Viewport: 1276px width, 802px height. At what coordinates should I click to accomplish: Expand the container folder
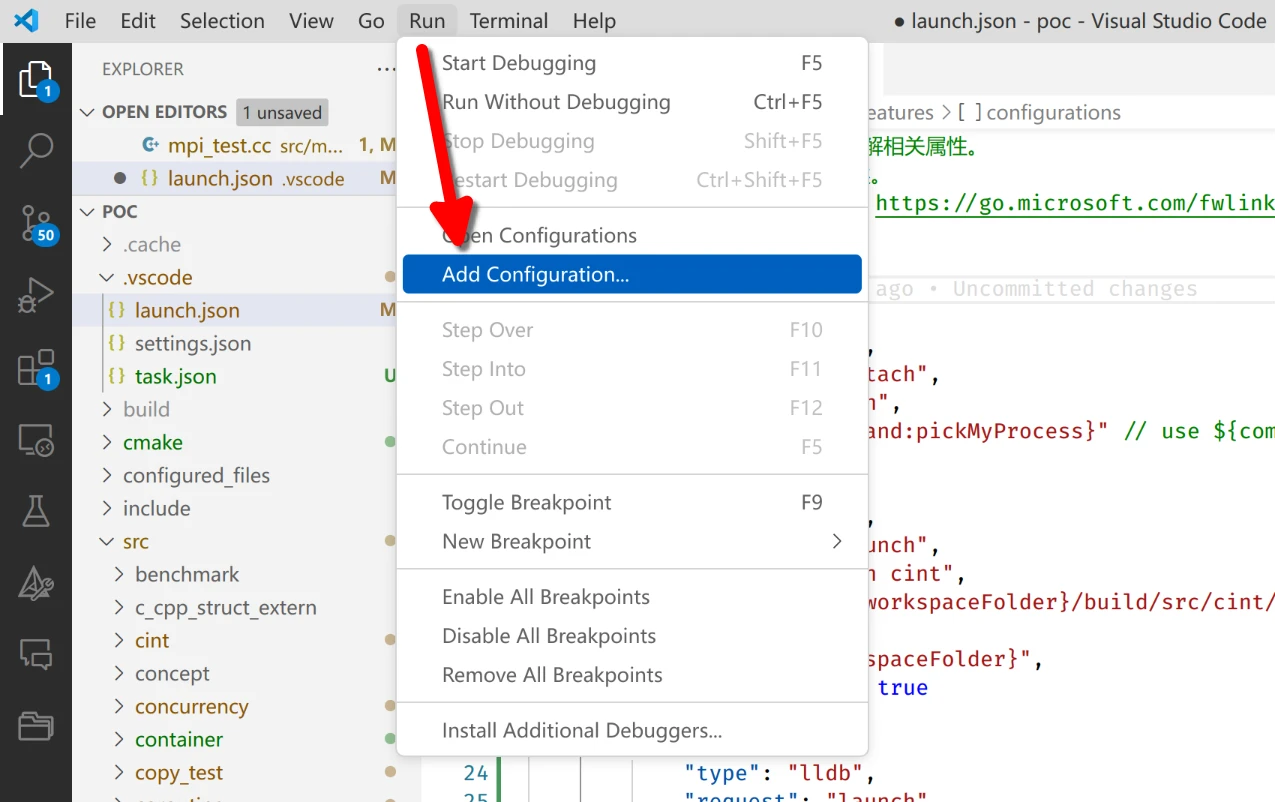[120, 739]
